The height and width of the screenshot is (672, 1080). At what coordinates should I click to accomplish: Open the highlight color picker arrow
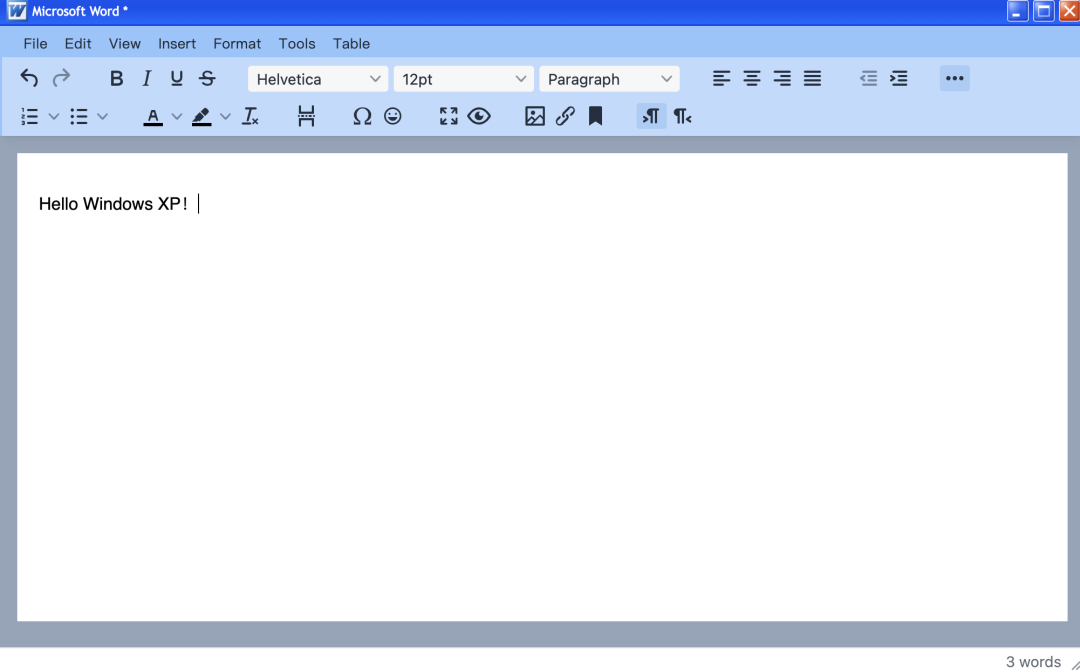pyautogui.click(x=225, y=116)
